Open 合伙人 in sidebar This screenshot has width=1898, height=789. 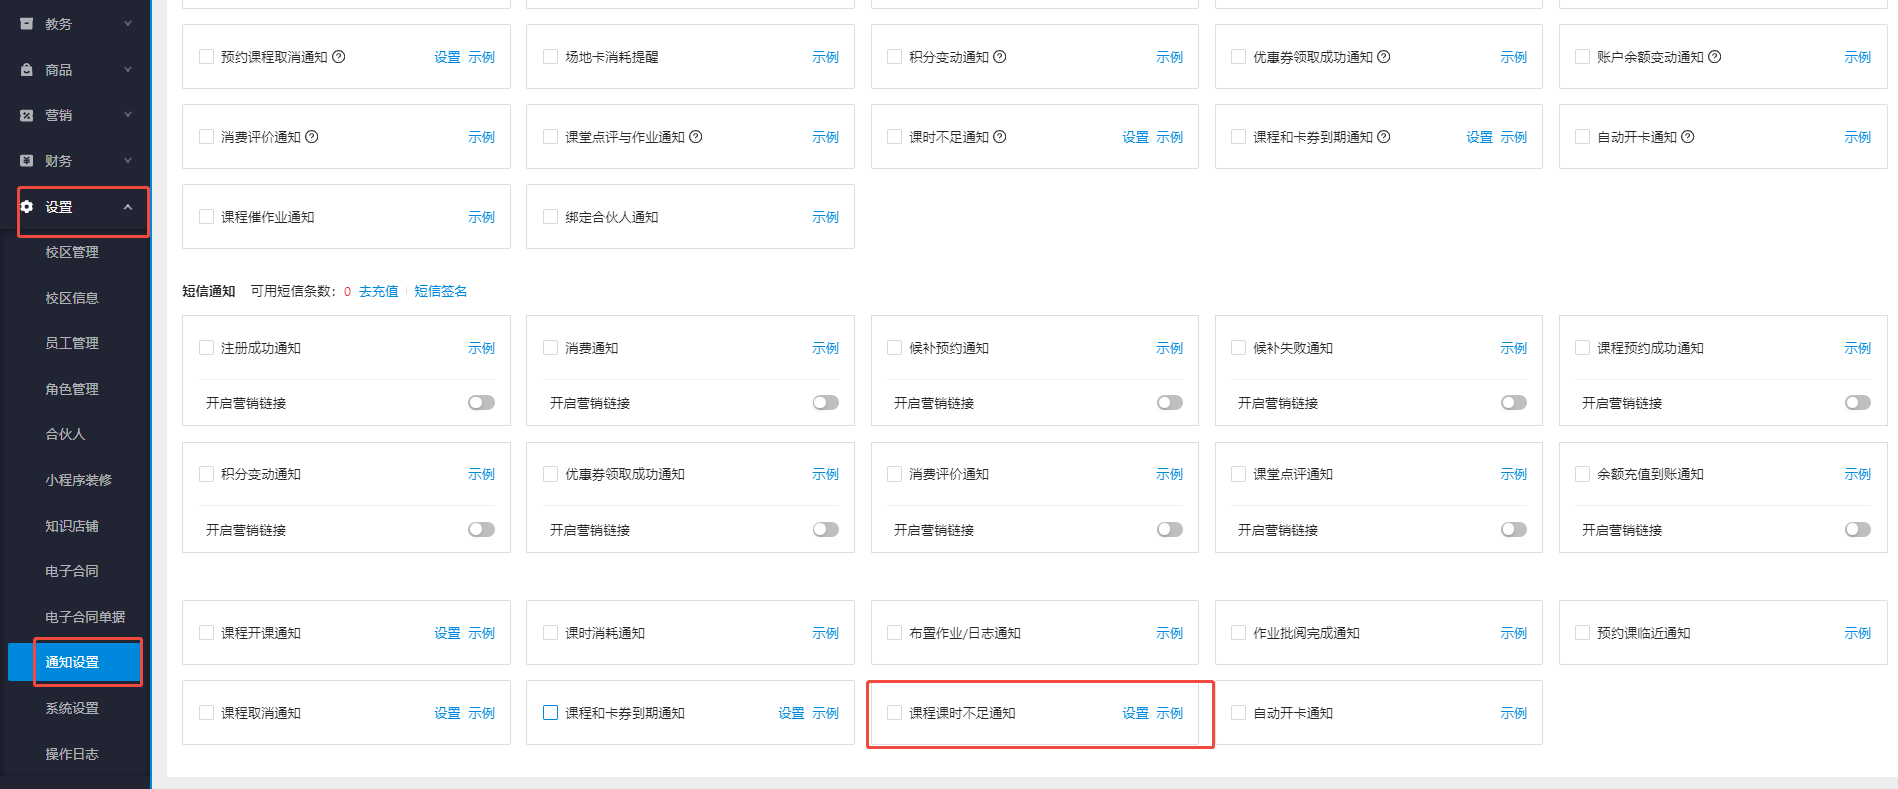(65, 434)
